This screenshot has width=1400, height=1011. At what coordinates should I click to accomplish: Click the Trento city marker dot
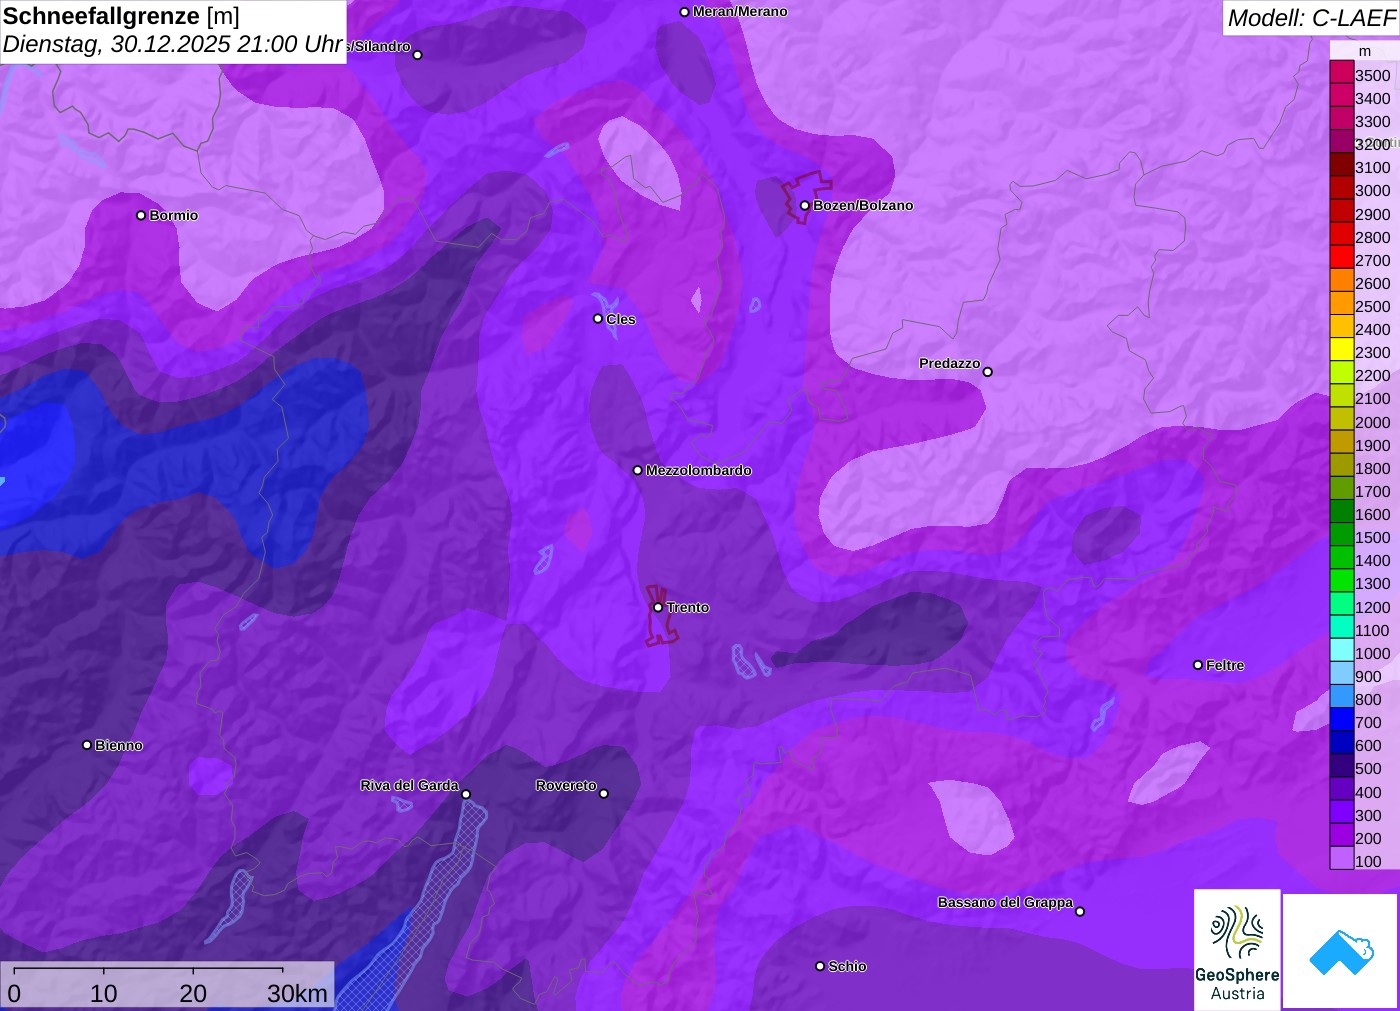coord(658,607)
